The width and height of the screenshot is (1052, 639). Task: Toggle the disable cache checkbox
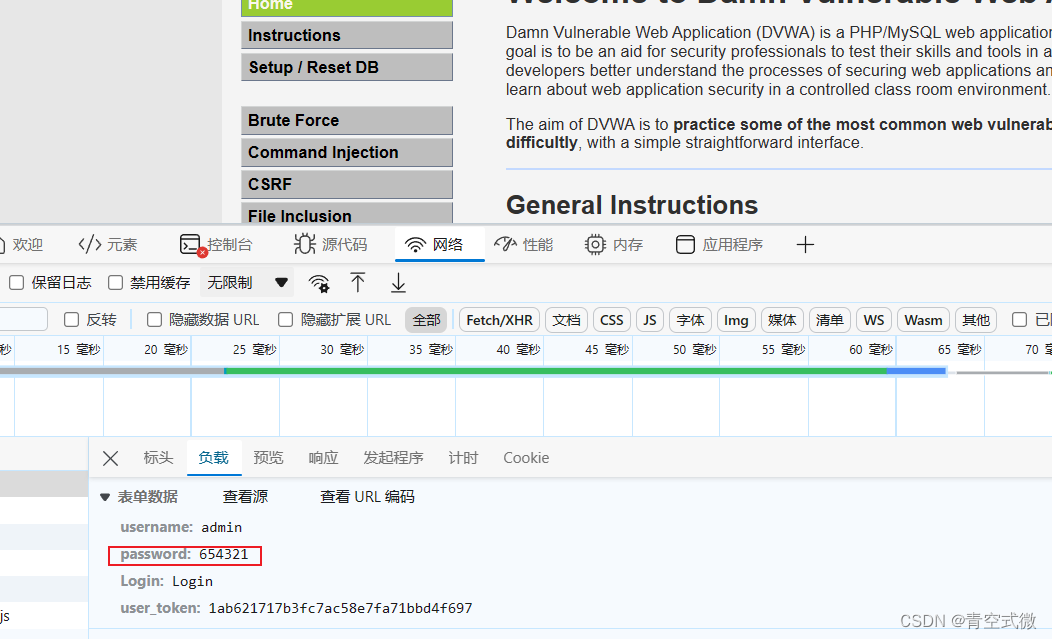pos(115,283)
